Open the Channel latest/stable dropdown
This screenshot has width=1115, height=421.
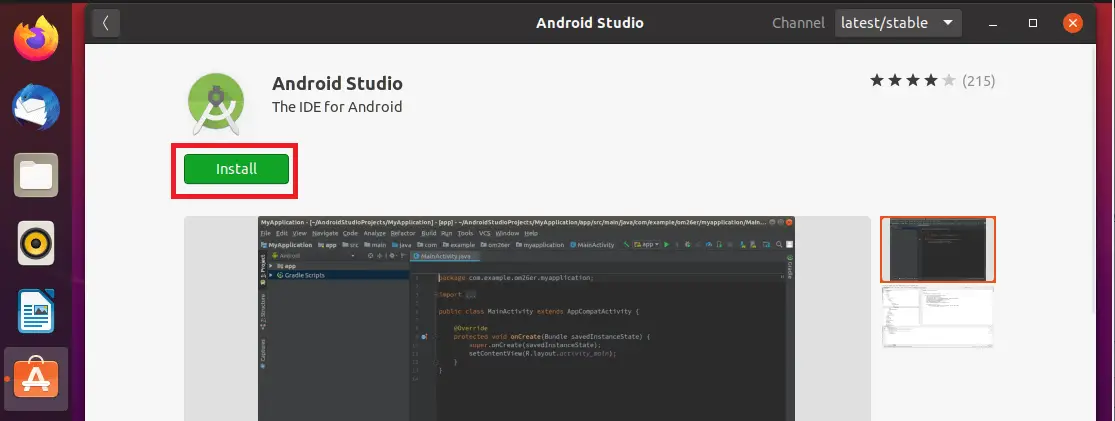(x=897, y=22)
